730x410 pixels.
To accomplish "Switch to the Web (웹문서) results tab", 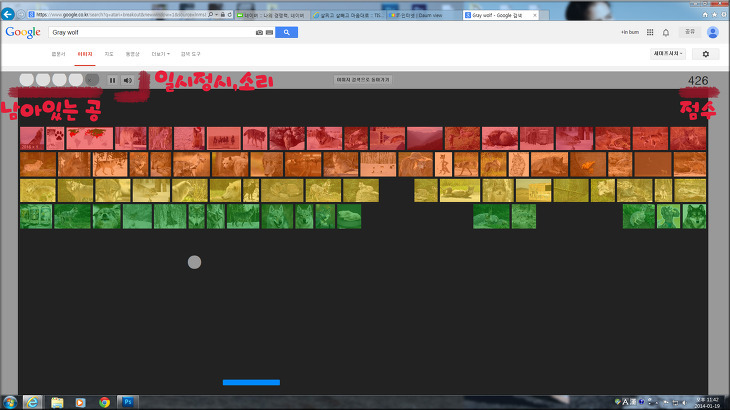I will point(58,54).
